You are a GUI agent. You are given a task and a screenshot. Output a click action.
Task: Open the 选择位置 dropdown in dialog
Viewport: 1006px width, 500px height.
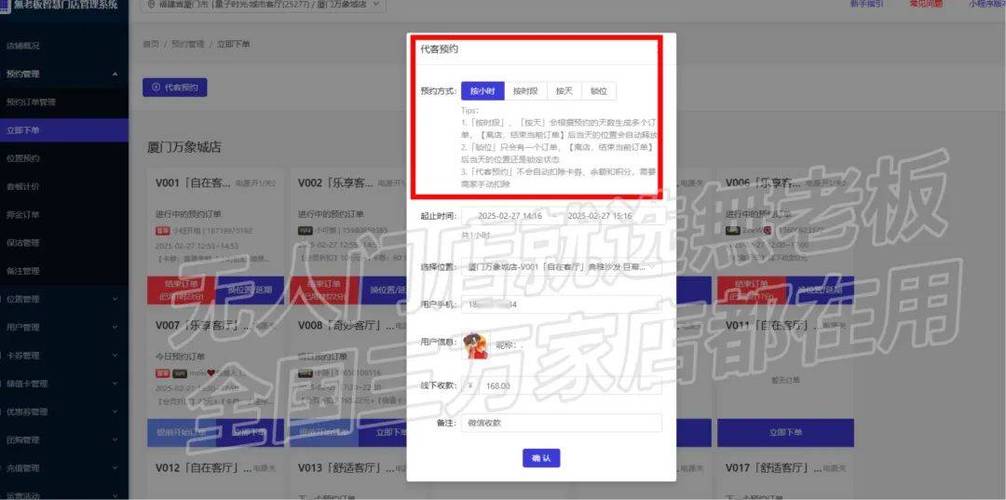tap(561, 266)
